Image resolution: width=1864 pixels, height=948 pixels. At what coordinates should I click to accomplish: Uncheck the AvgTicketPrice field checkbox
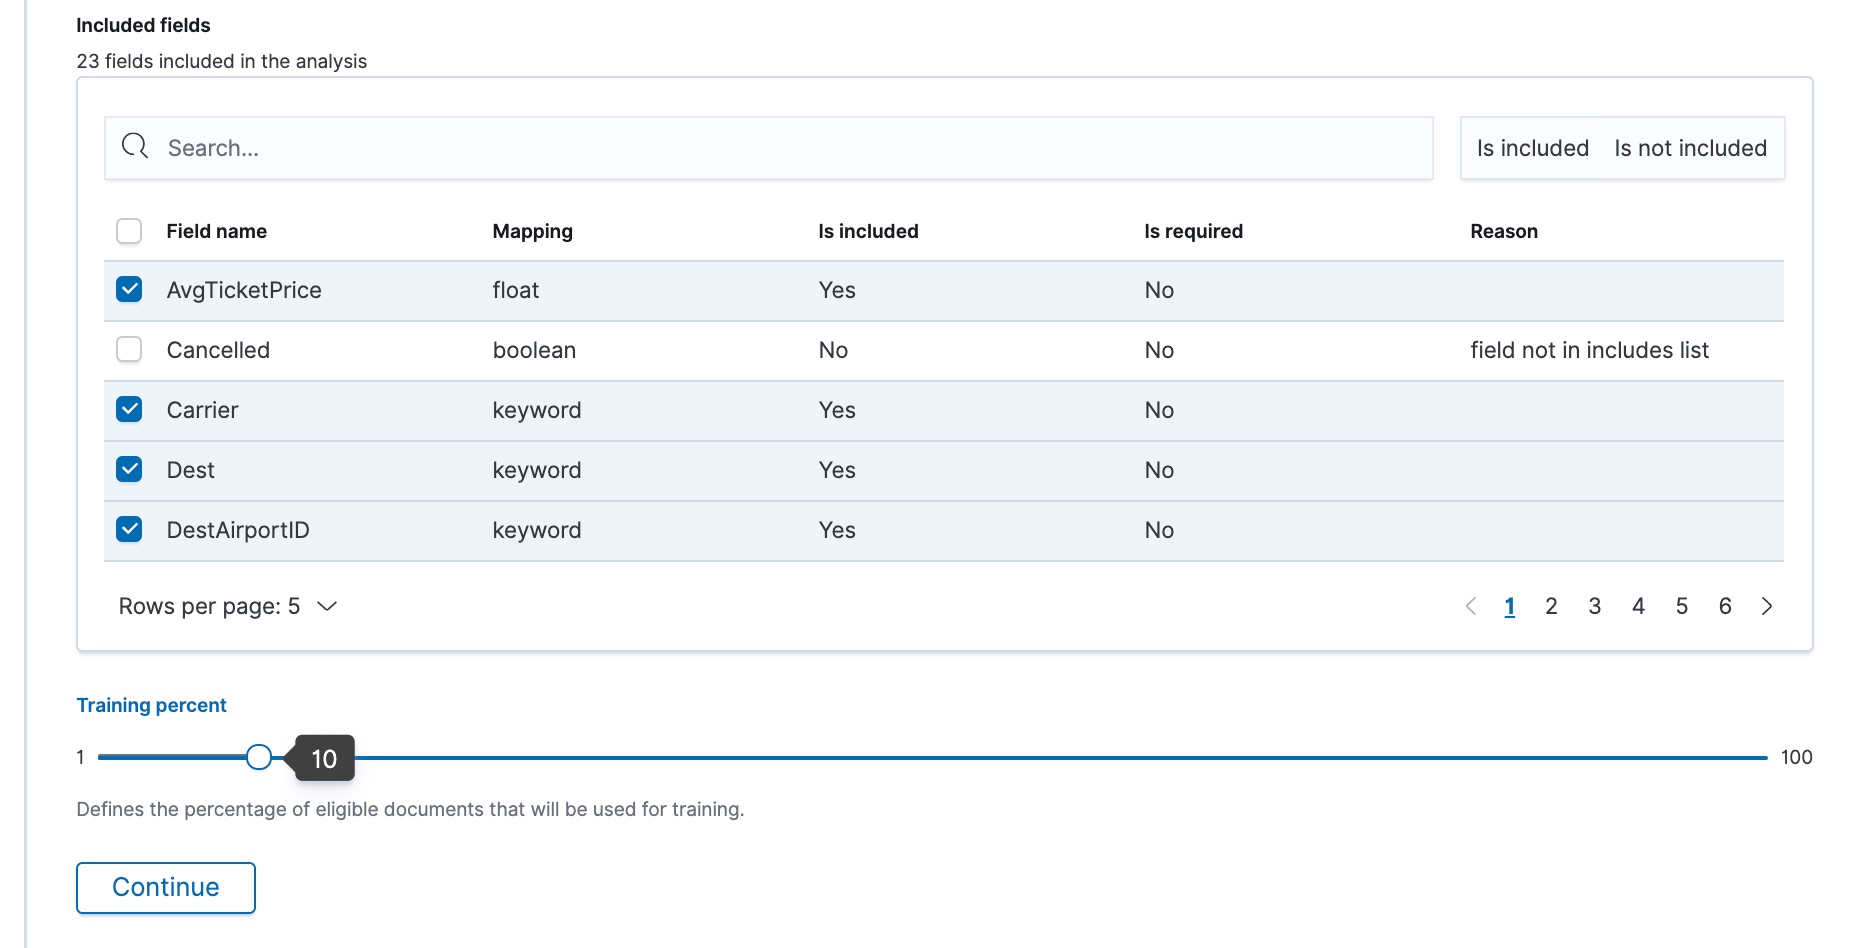(128, 289)
